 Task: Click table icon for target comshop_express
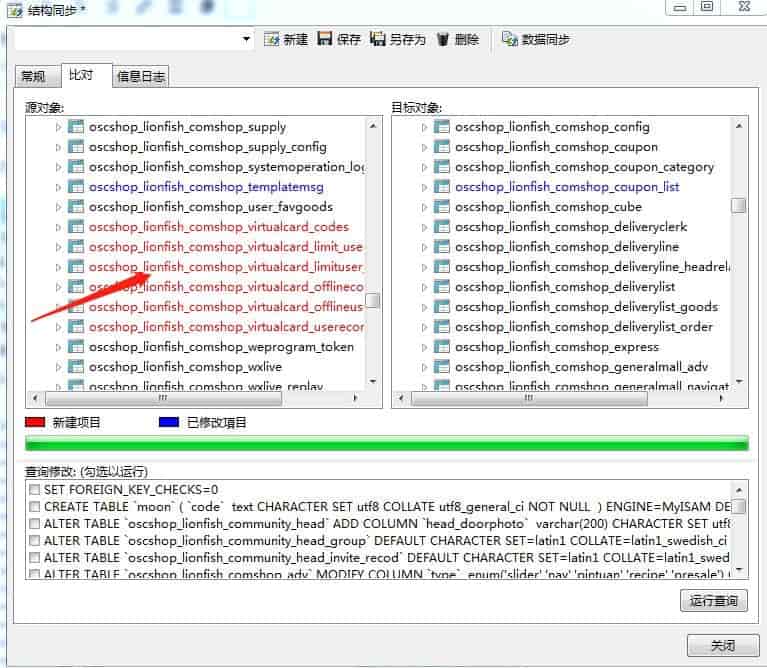[x=442, y=347]
